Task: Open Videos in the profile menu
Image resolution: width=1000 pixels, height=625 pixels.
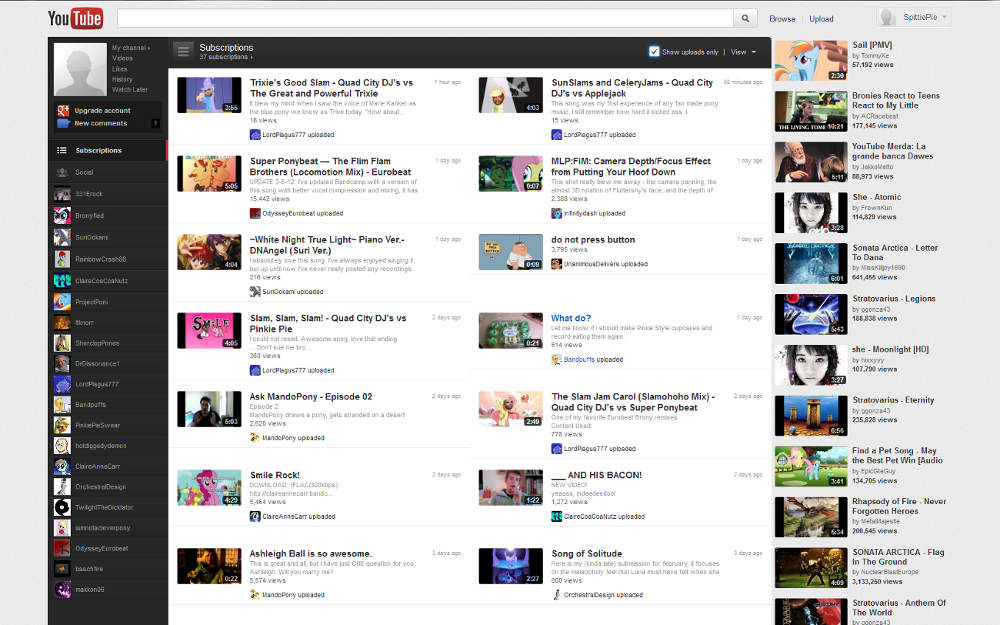Action: click(122, 58)
